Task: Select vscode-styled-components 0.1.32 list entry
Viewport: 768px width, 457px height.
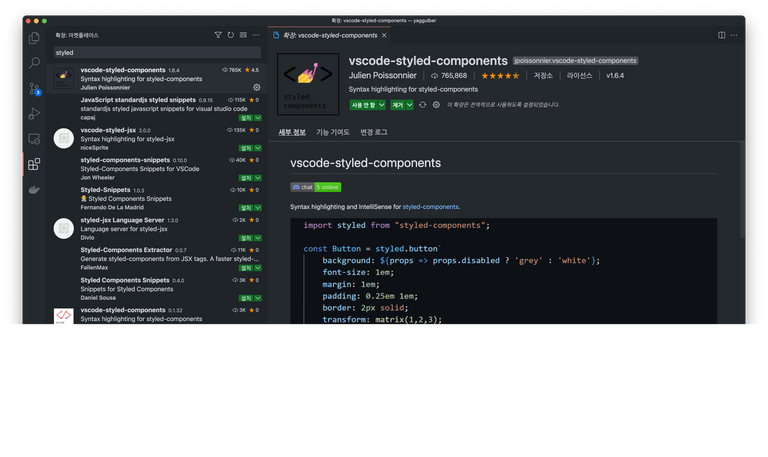Action: point(157,314)
